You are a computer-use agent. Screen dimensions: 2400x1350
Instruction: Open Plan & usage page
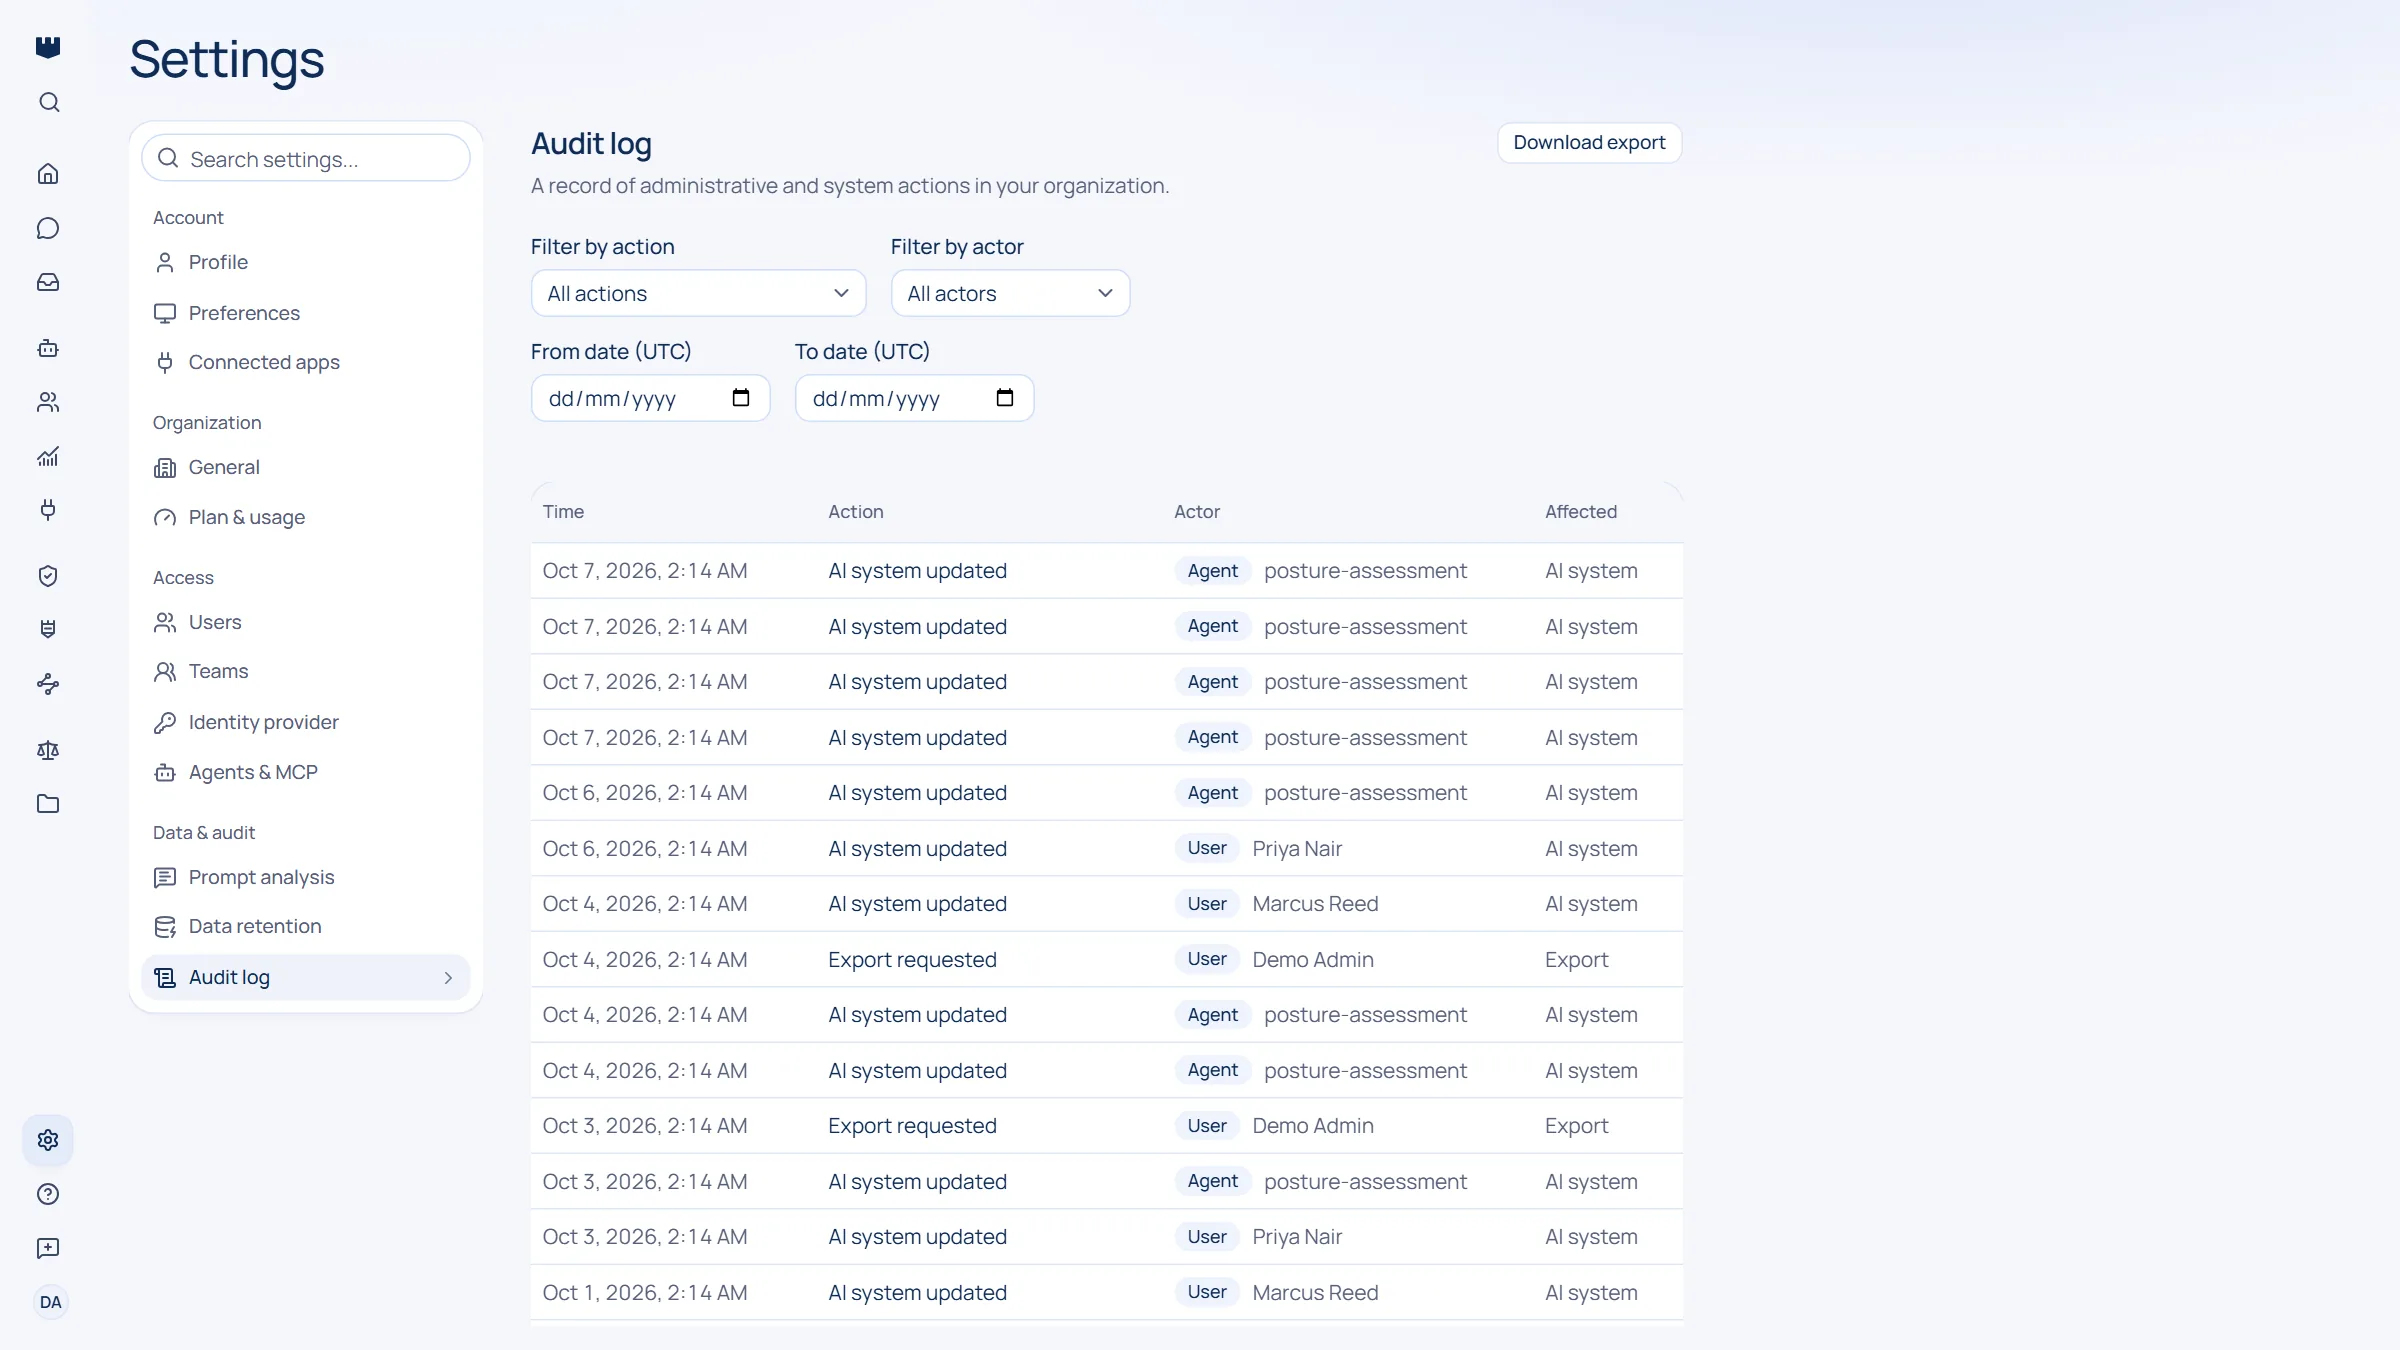305,517
